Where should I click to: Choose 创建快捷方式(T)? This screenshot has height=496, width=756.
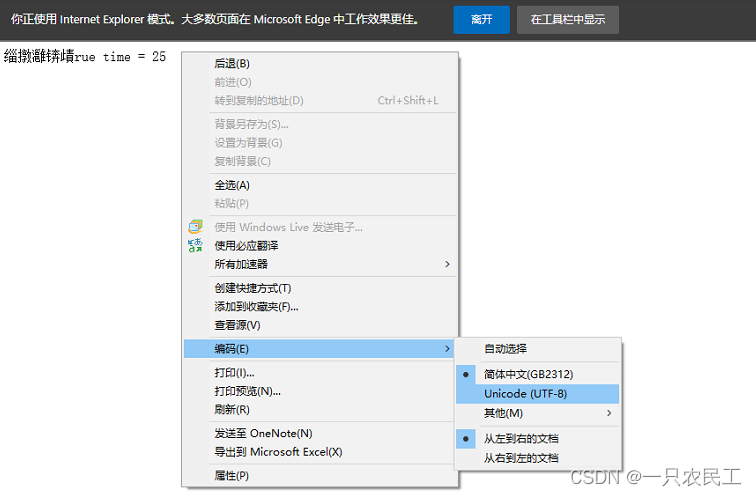click(320, 288)
